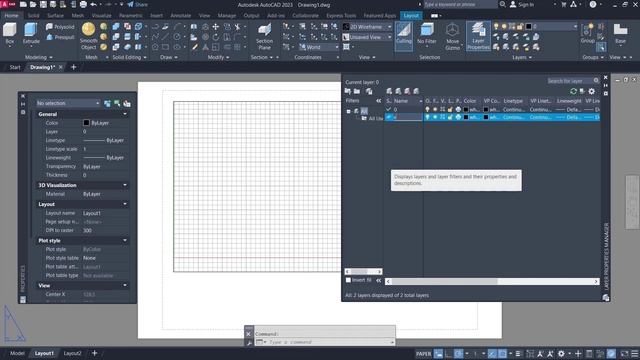The image size is (640, 360).
Task: Switch to the Solid ribbon tab
Action: (33, 16)
